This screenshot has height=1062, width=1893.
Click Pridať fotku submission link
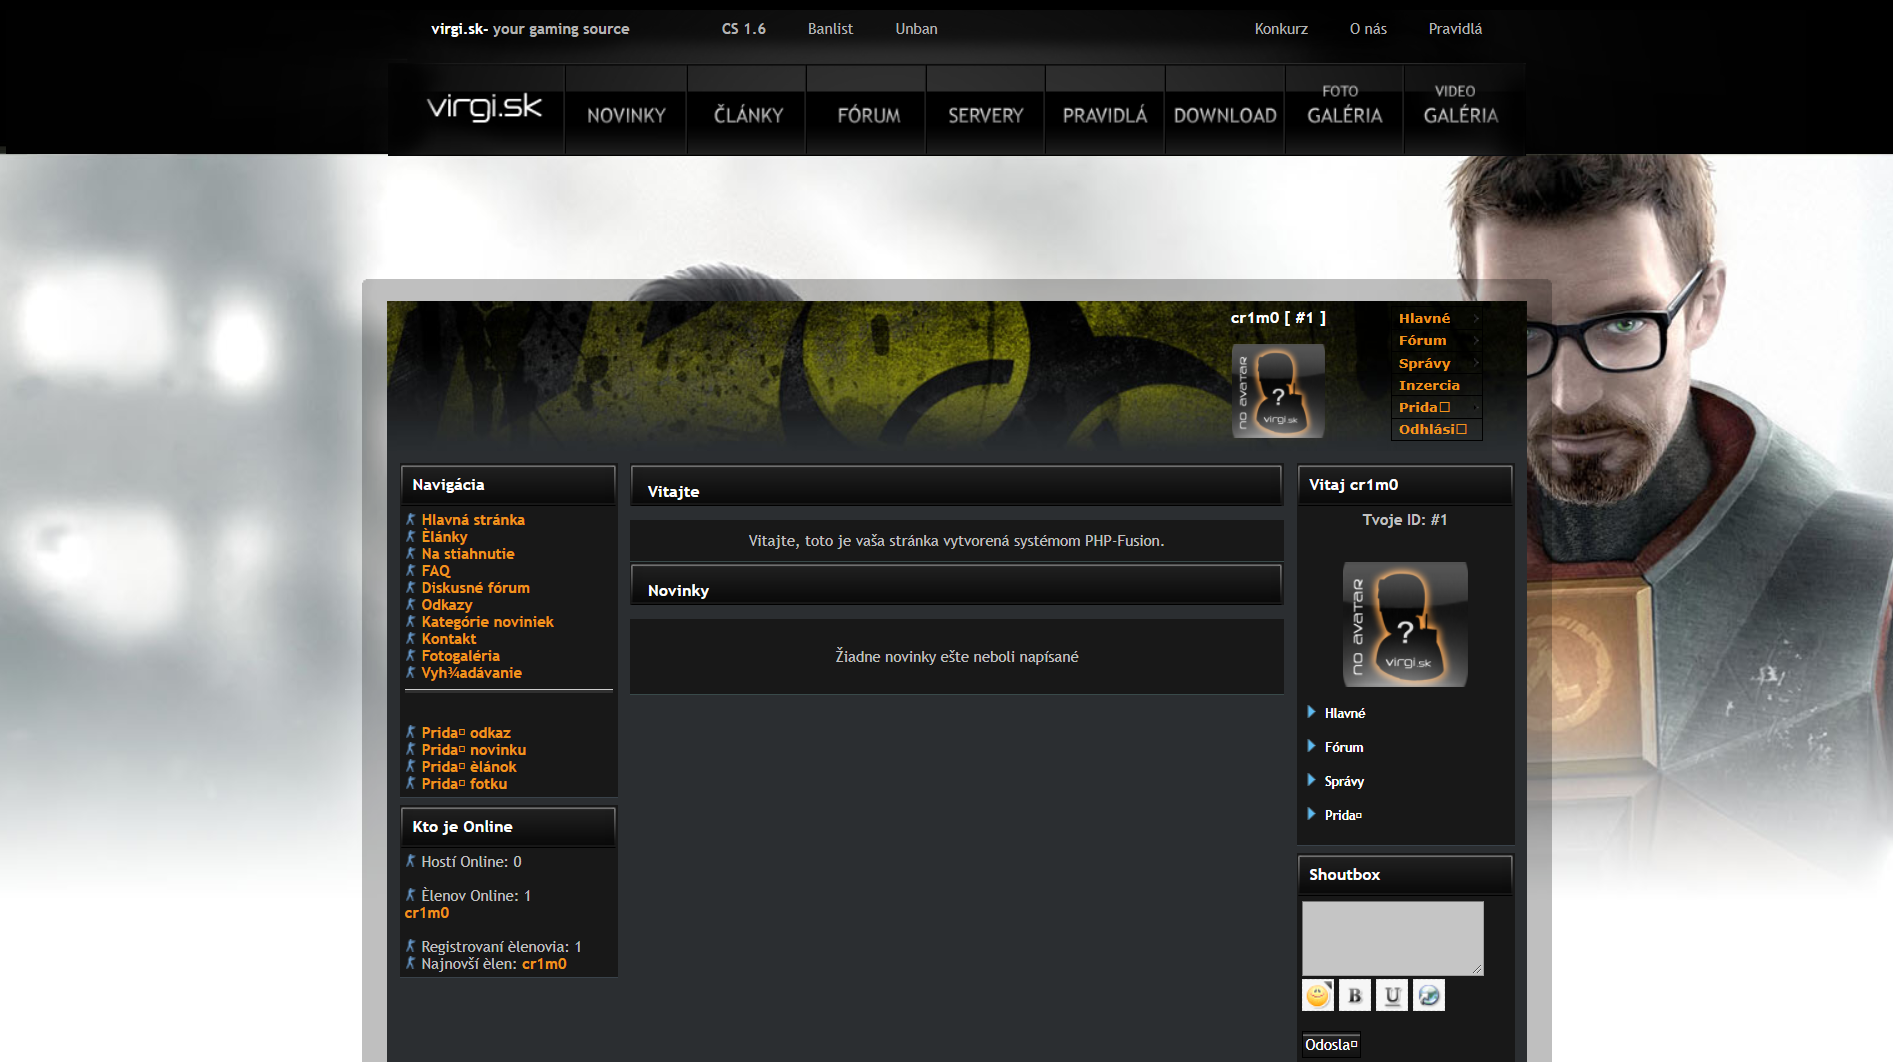pyautogui.click(x=465, y=784)
